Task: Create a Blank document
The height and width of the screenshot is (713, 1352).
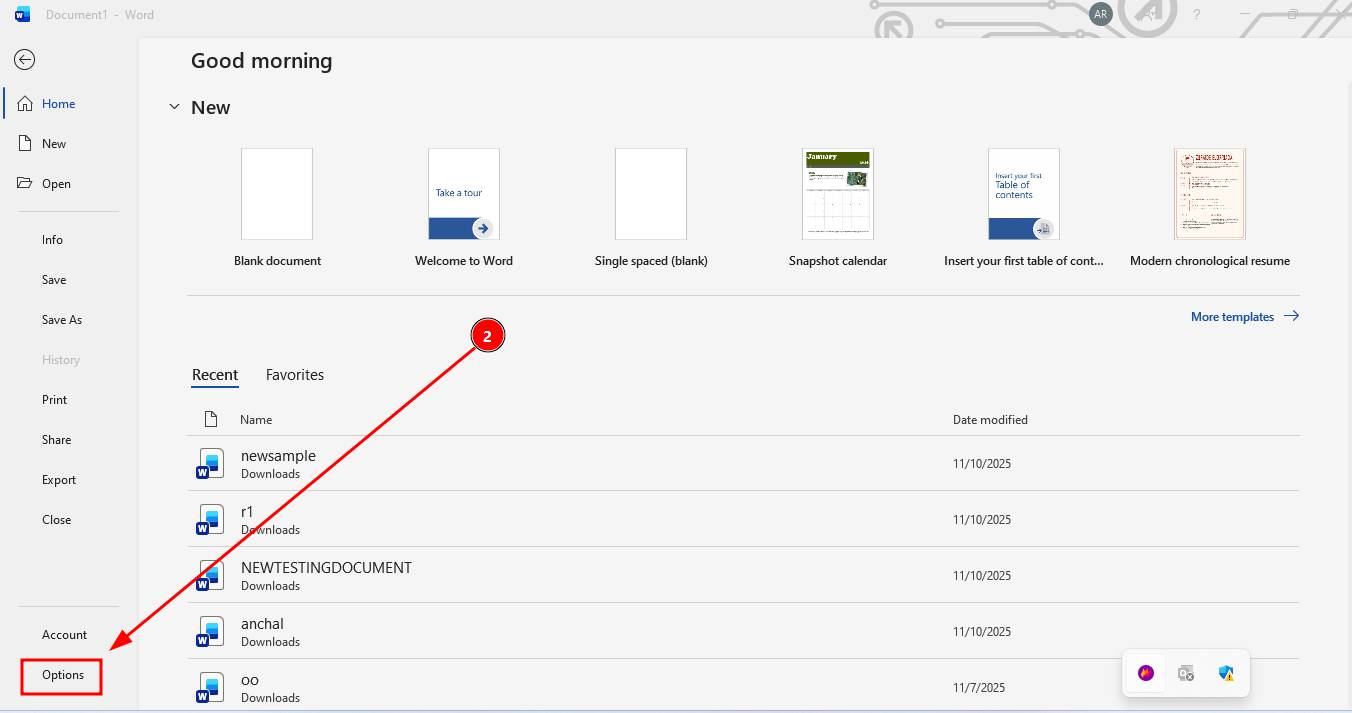Action: [277, 194]
